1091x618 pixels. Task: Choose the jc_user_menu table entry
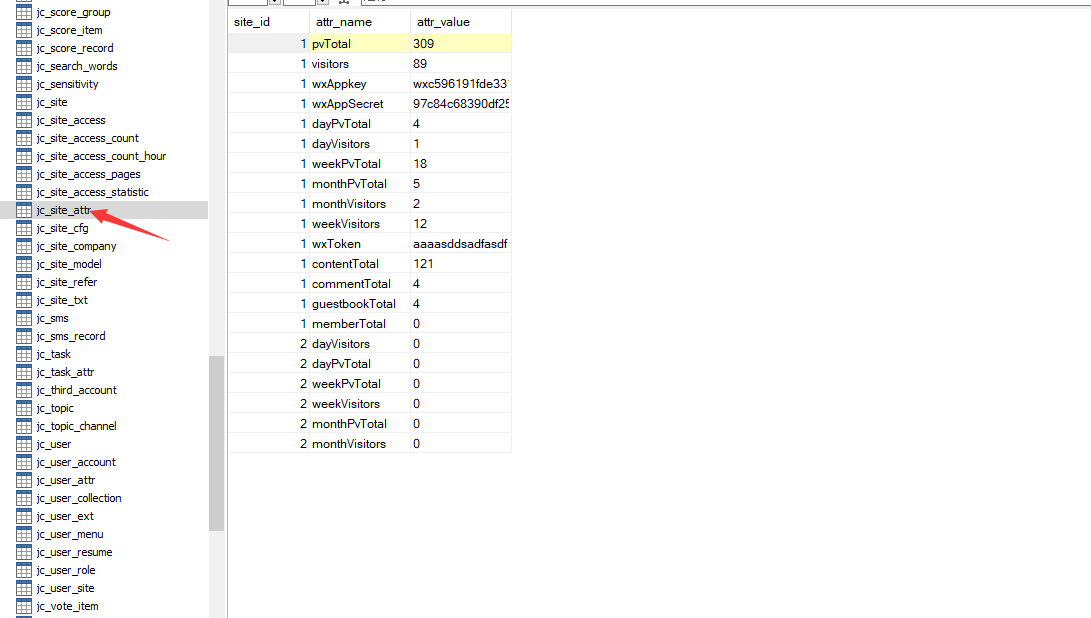tap(70, 534)
